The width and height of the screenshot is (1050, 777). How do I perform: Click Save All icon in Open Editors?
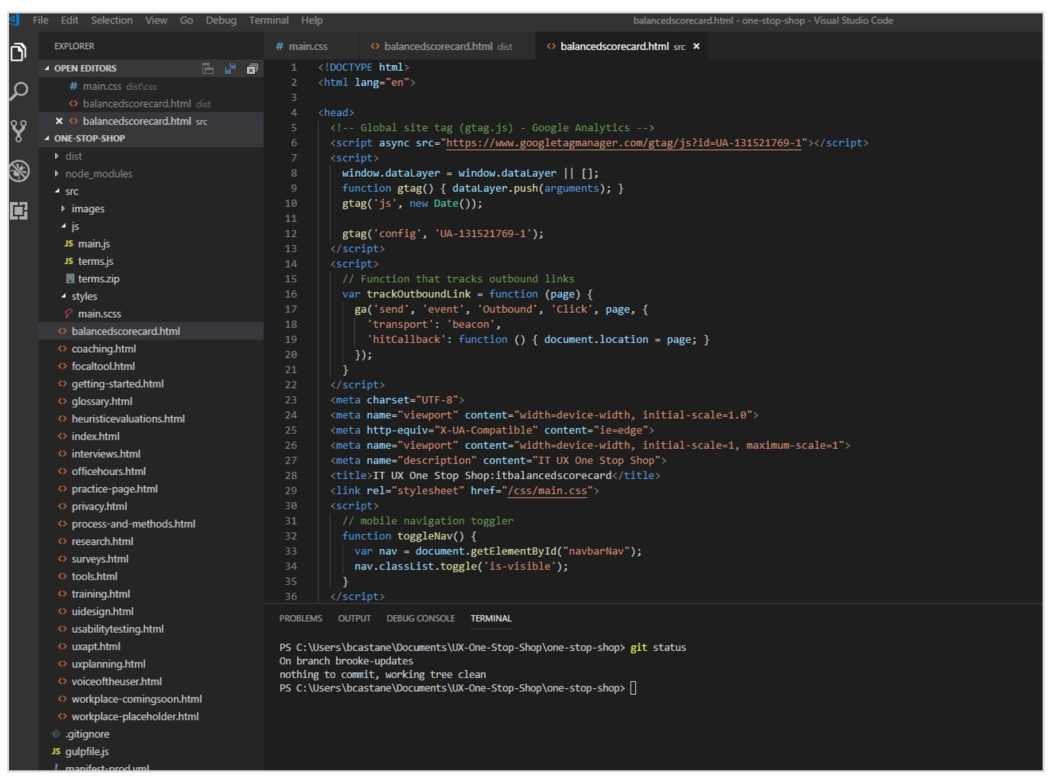point(230,68)
